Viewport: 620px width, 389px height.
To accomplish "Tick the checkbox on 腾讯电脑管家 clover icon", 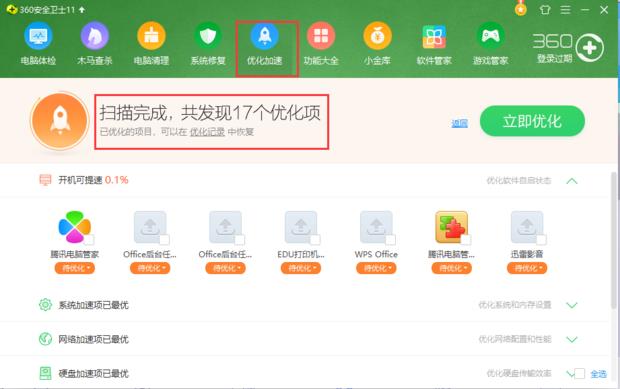I will [89, 240].
